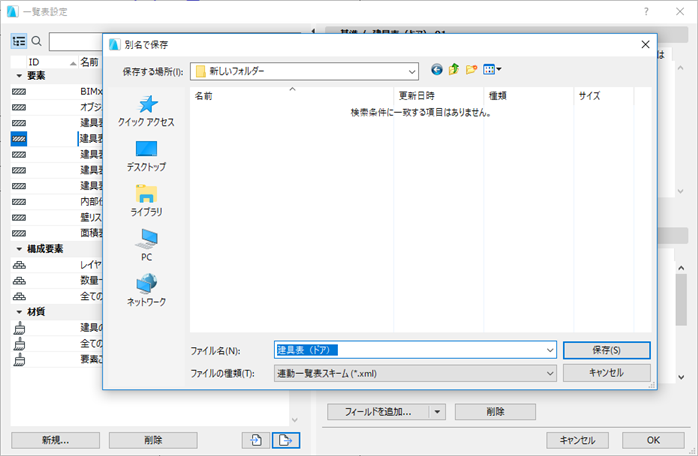Viewport: 698px width, 456px height.
Task: Click the search magnifier in scheme settings
Action: coord(37,41)
